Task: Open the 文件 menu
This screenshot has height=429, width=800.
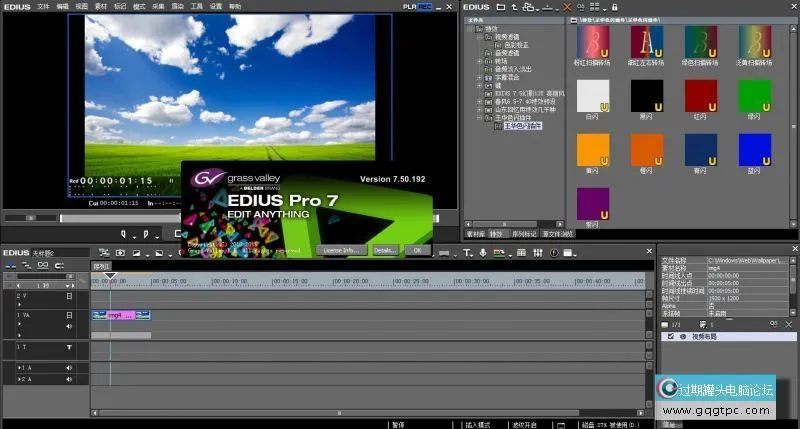Action: pyautogui.click(x=43, y=6)
